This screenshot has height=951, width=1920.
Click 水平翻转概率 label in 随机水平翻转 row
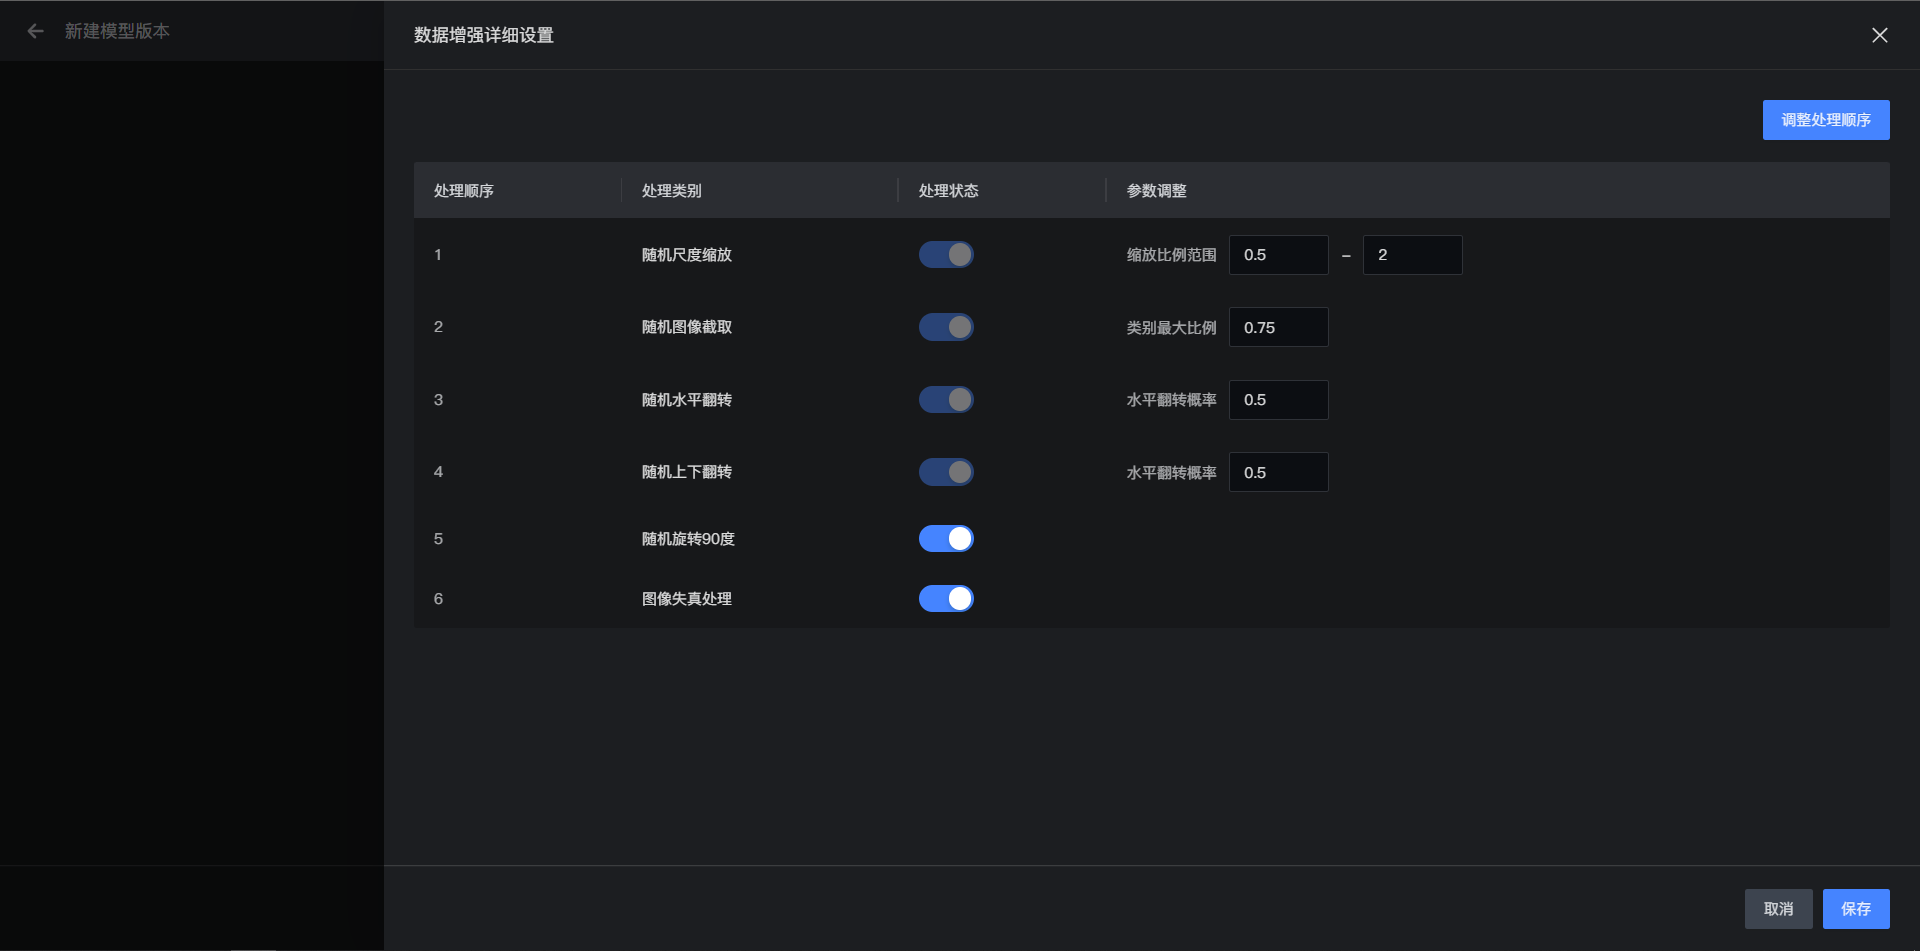(1172, 400)
